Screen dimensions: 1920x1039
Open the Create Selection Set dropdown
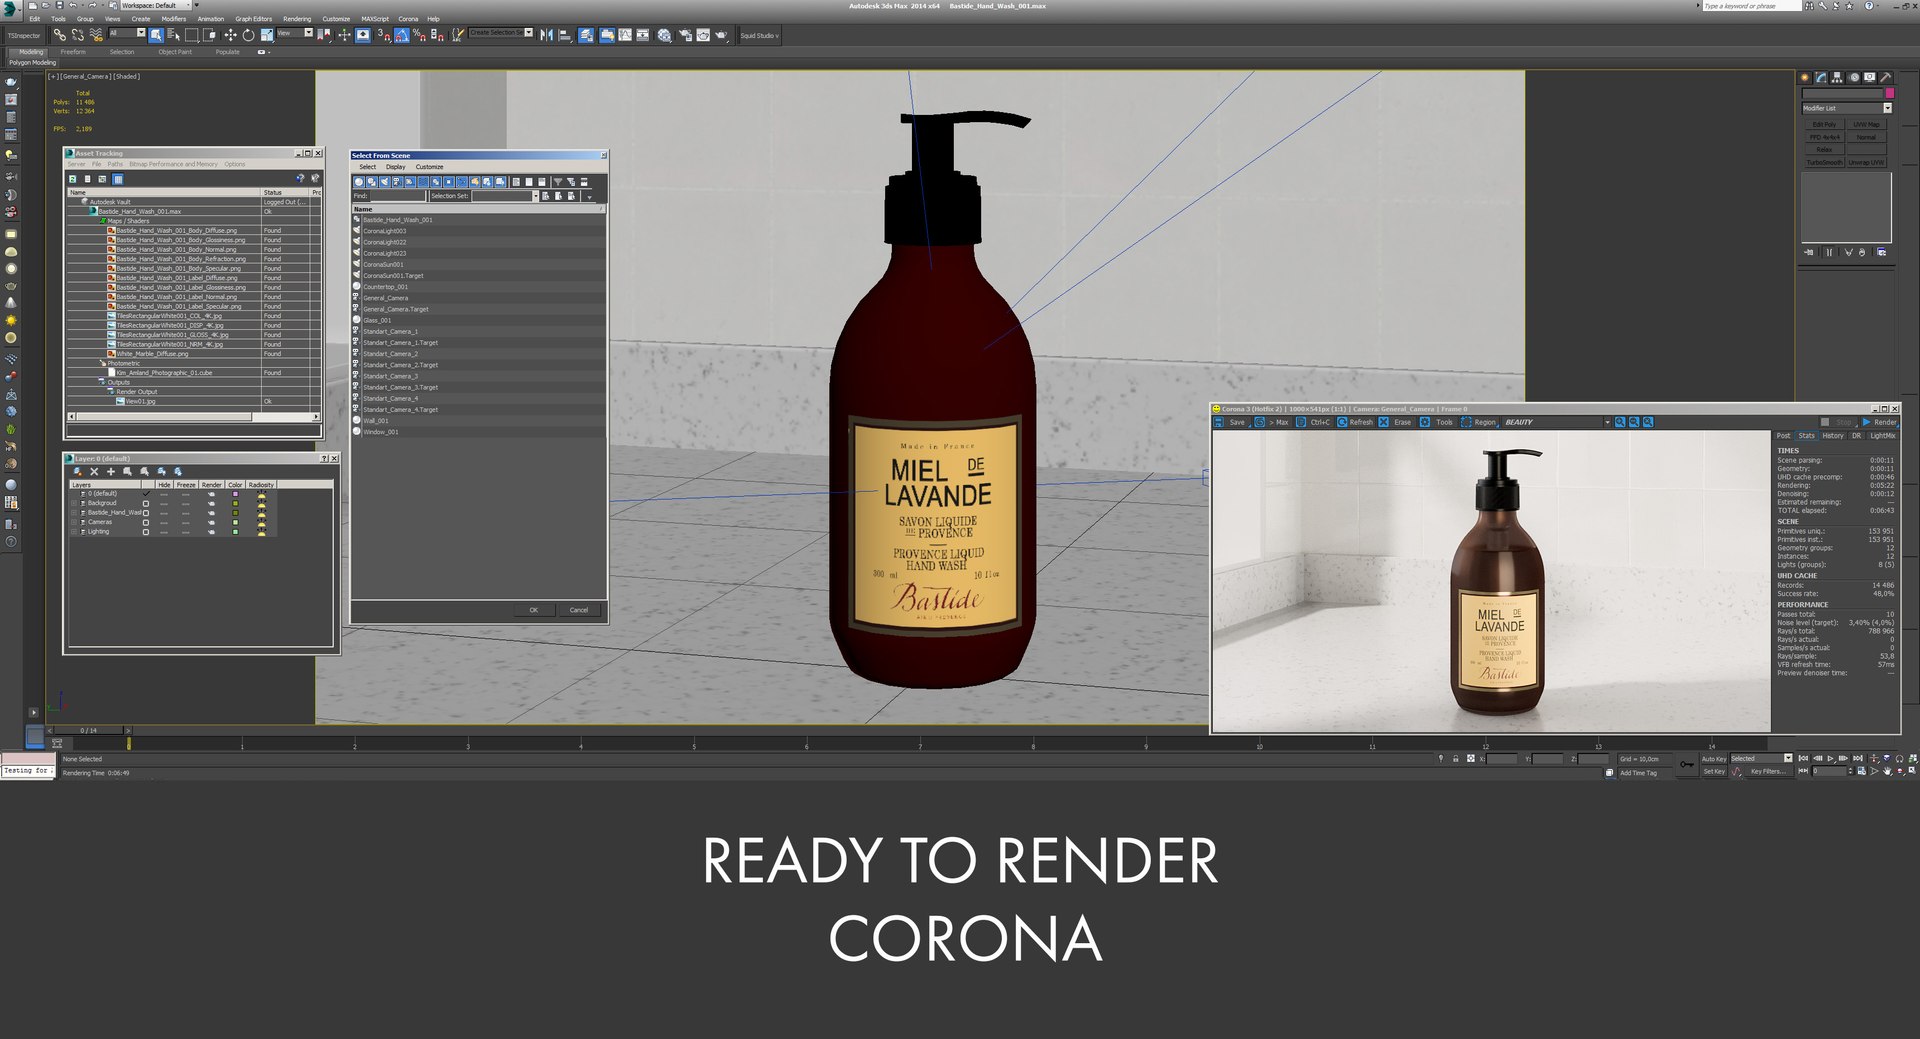(500, 32)
